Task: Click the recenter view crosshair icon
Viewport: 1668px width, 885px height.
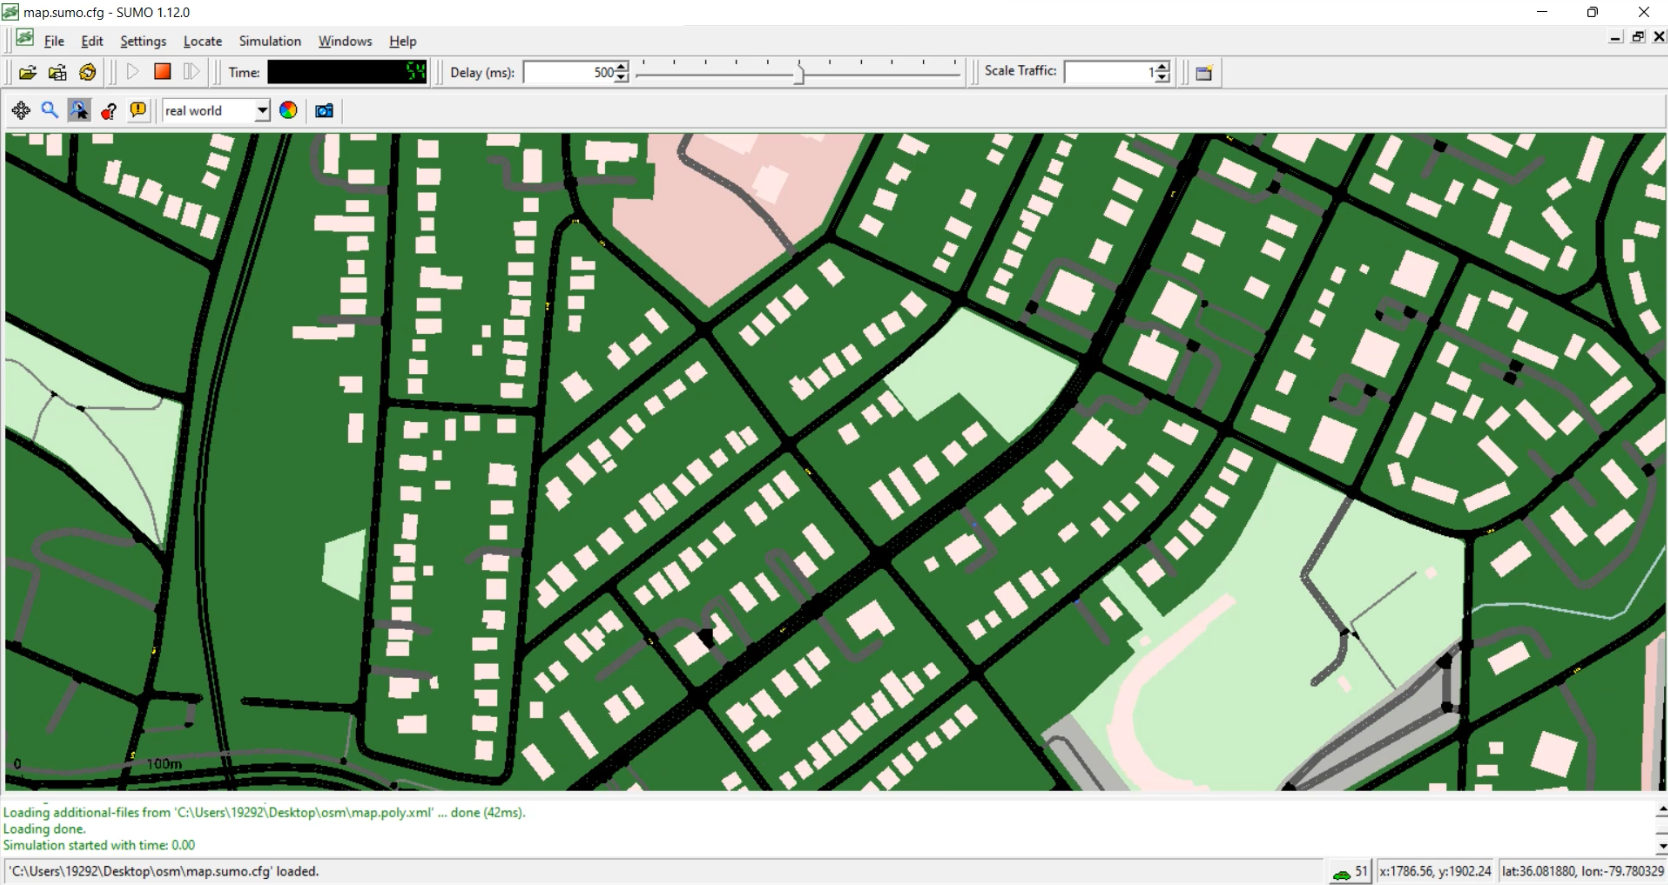Action: (21, 110)
